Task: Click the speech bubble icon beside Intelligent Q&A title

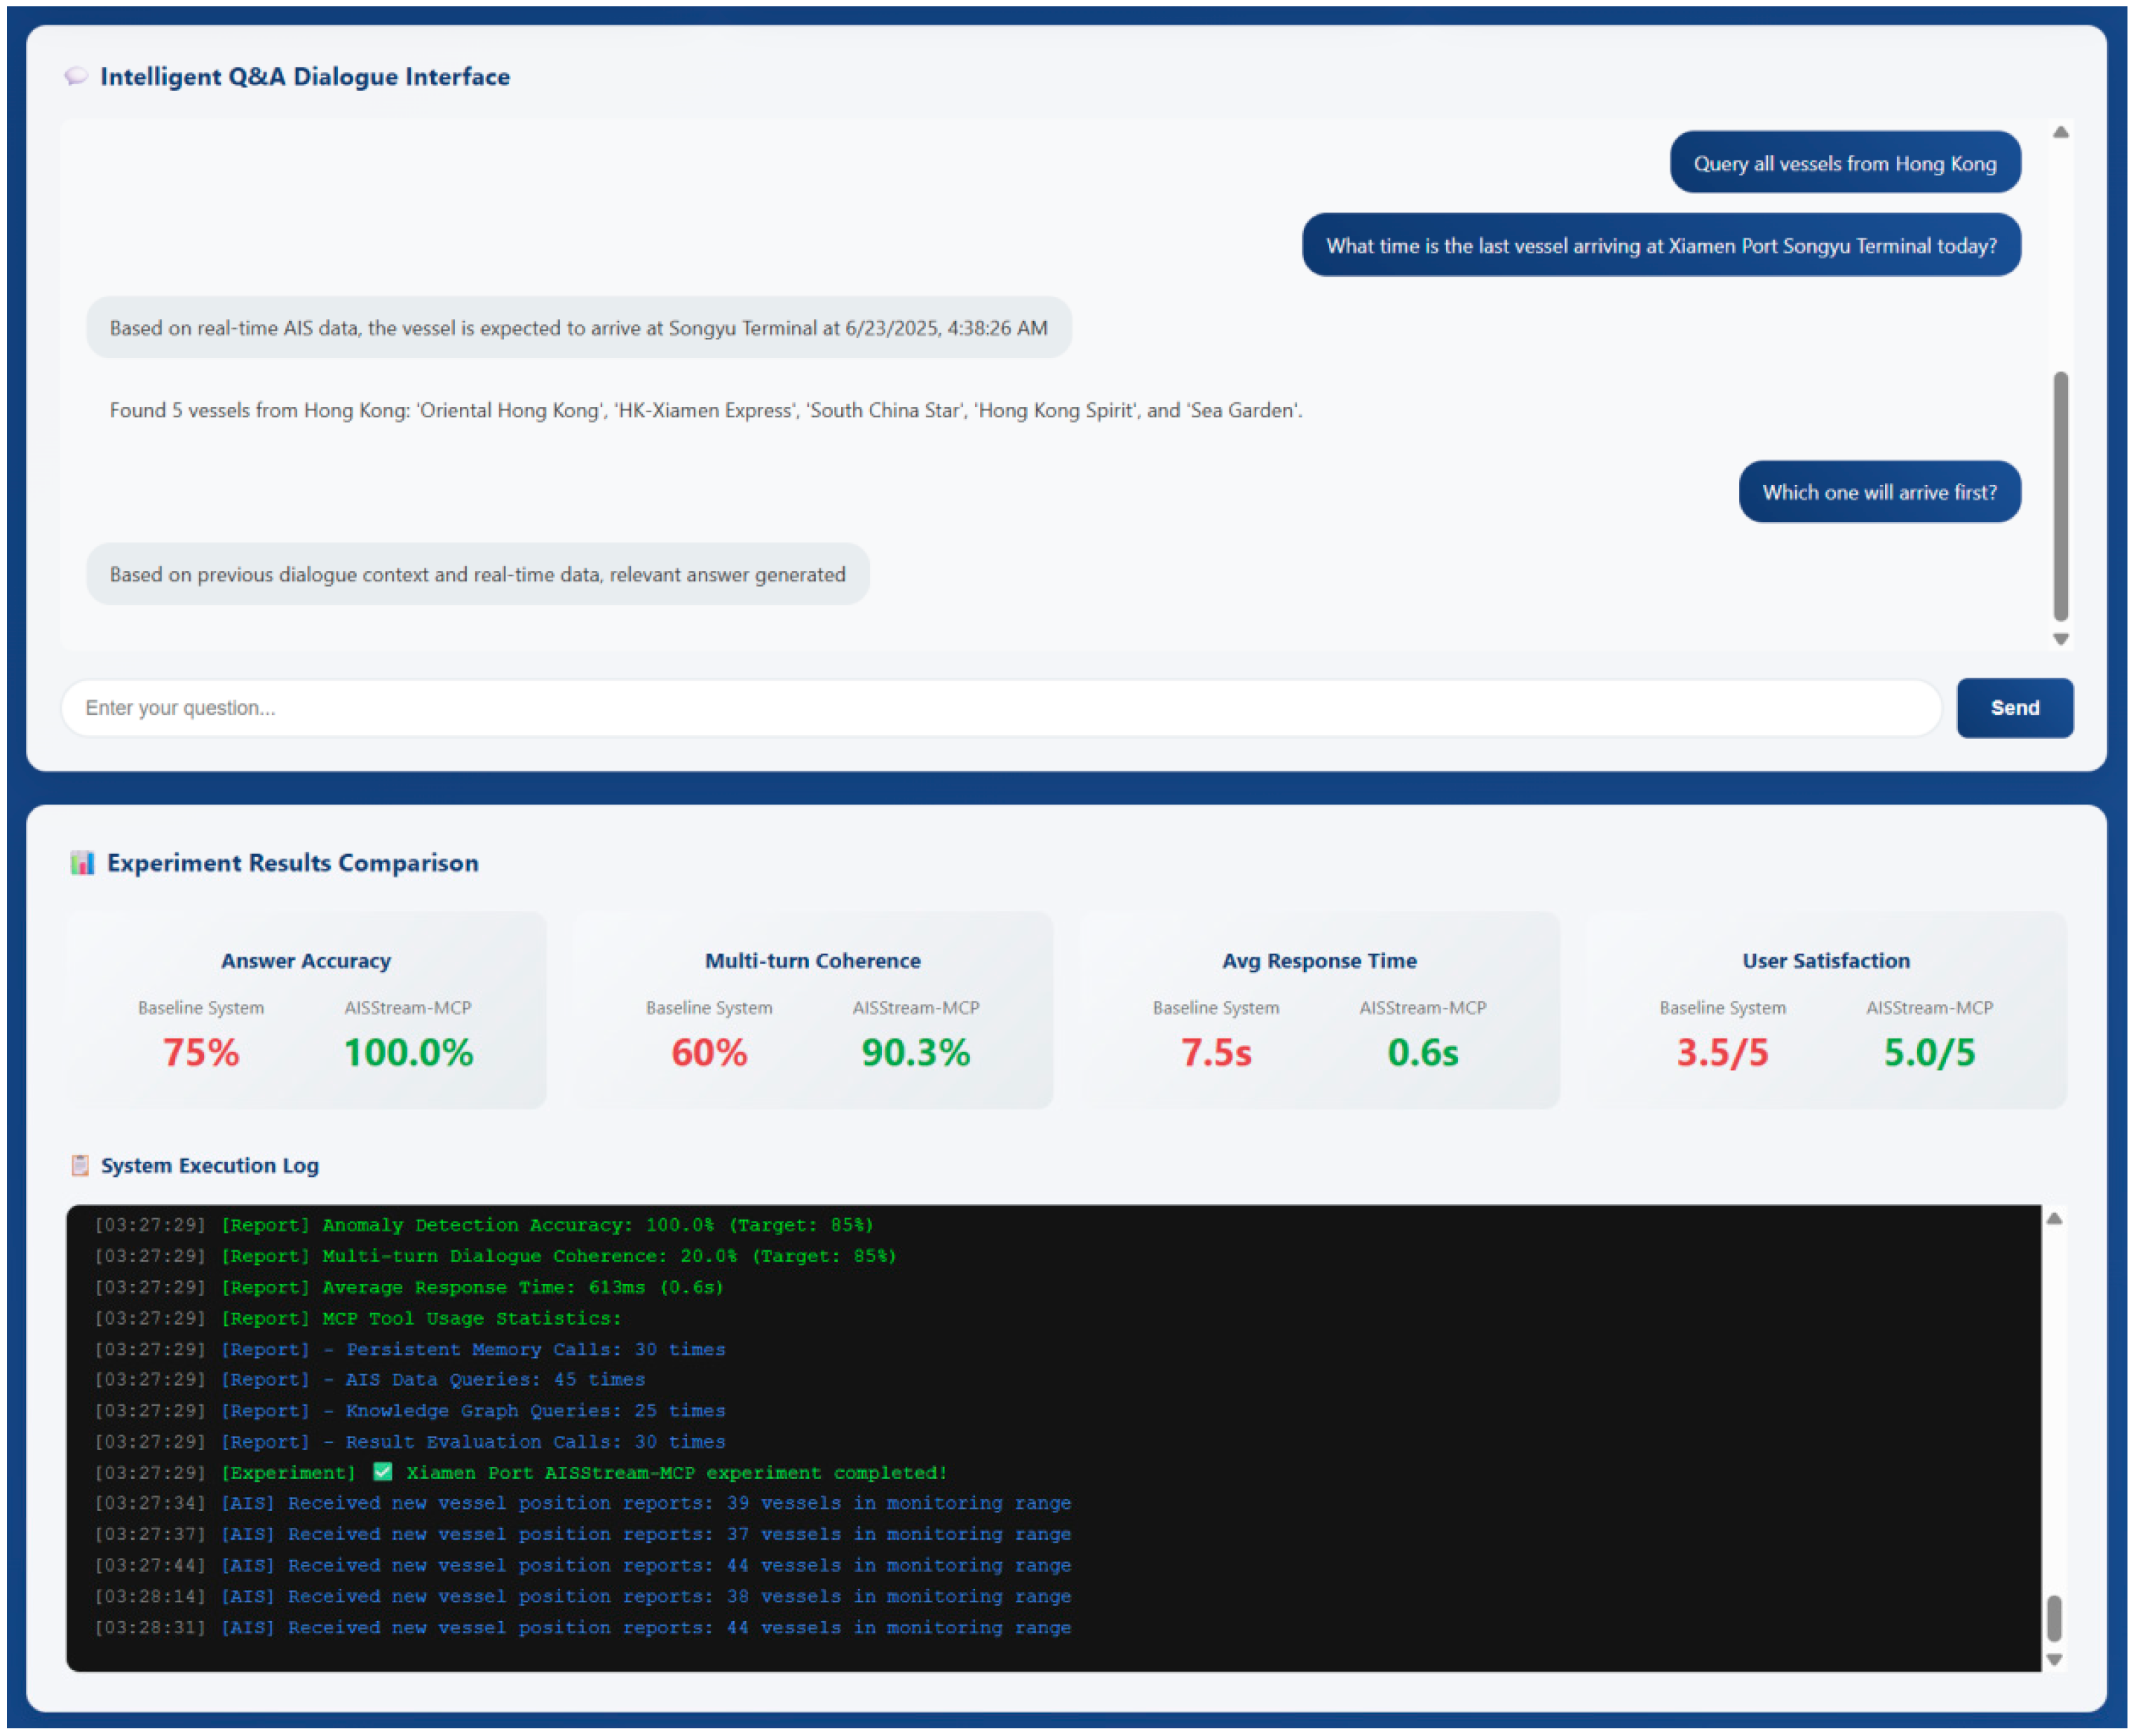Action: coord(76,76)
